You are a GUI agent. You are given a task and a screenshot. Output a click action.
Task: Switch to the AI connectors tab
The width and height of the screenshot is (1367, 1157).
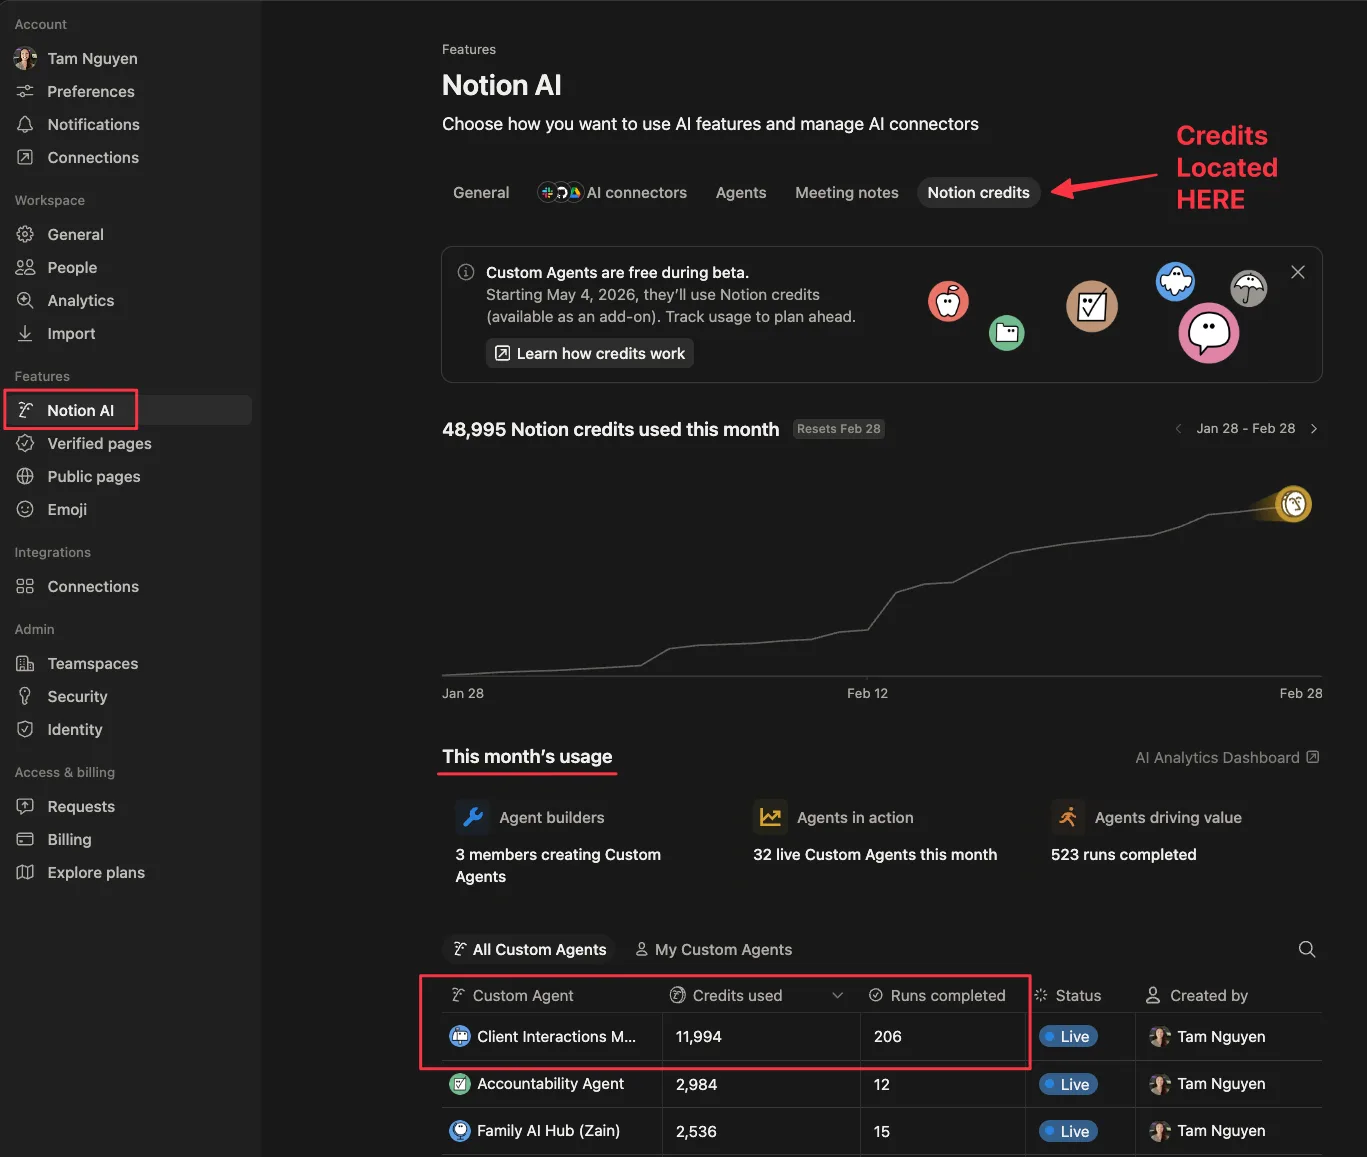[612, 192]
